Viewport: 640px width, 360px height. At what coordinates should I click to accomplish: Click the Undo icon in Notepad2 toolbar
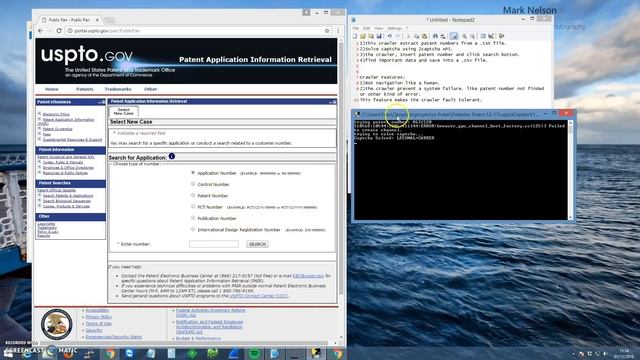point(390,36)
